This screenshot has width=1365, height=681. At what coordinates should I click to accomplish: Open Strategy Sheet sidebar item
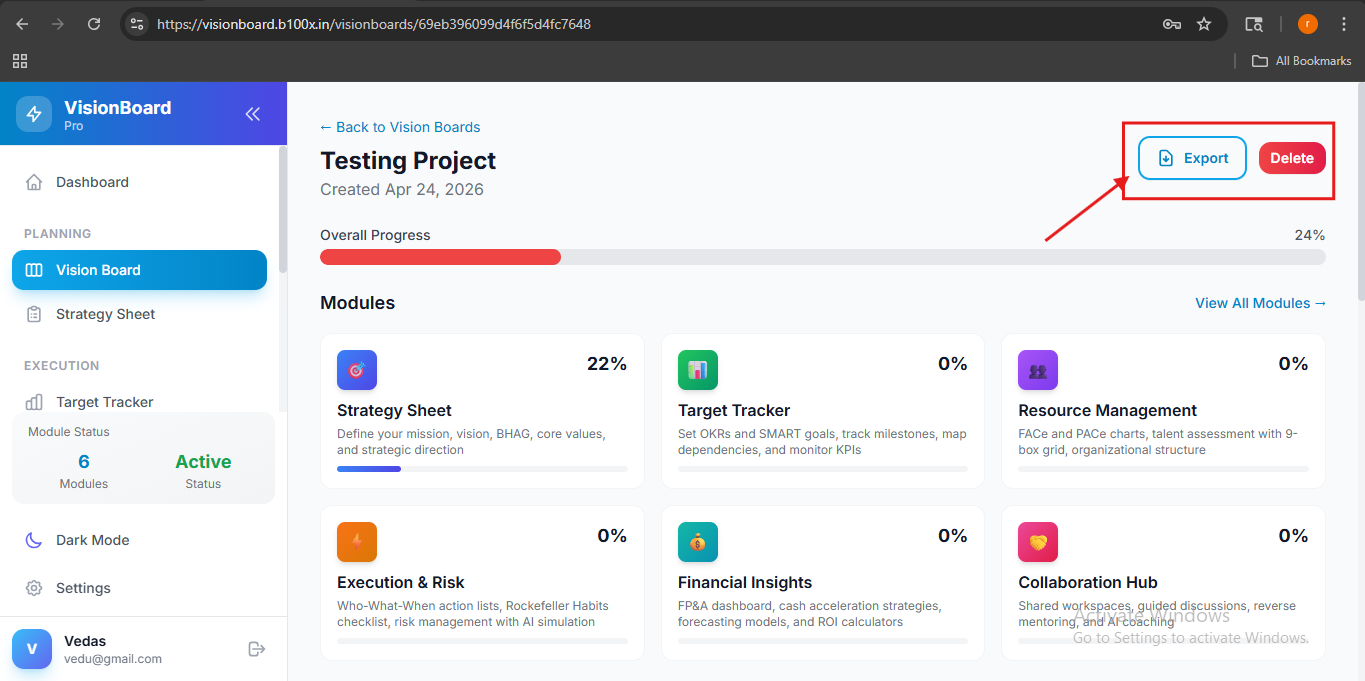pos(139,314)
